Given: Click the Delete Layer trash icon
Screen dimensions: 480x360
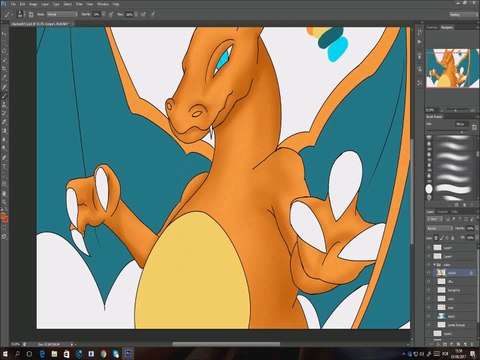Looking at the screenshot, I should tap(473, 344).
